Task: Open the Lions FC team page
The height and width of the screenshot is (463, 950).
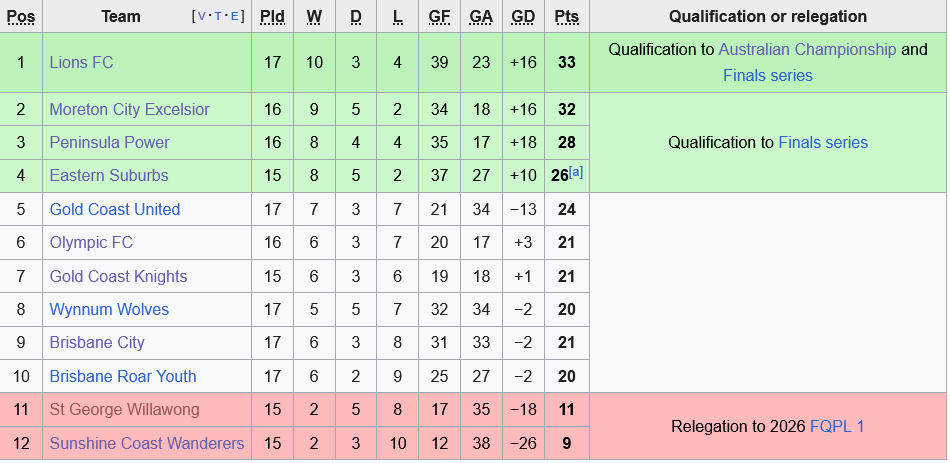Action: [x=81, y=62]
